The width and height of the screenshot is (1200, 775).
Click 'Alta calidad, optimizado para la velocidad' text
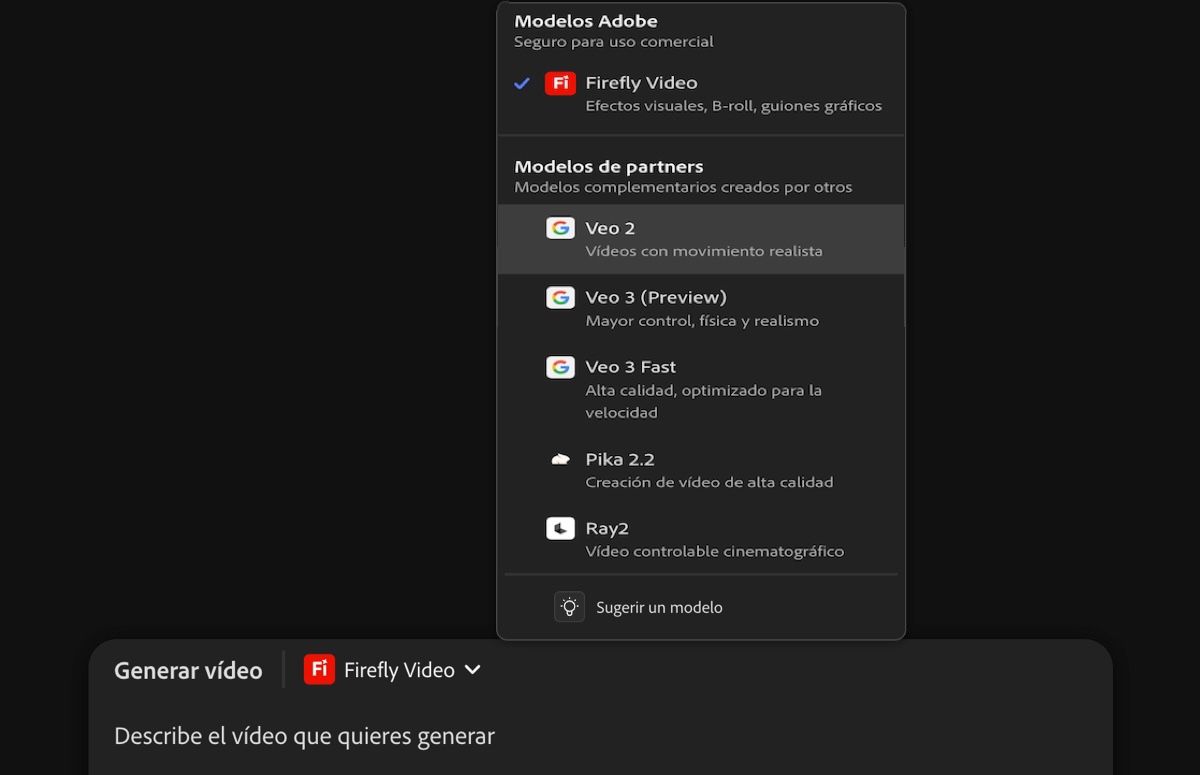(704, 401)
